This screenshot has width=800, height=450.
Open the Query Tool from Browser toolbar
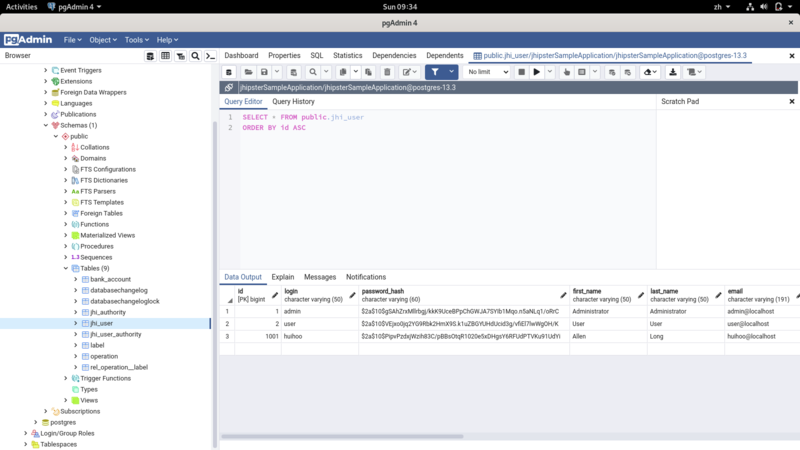coord(150,56)
